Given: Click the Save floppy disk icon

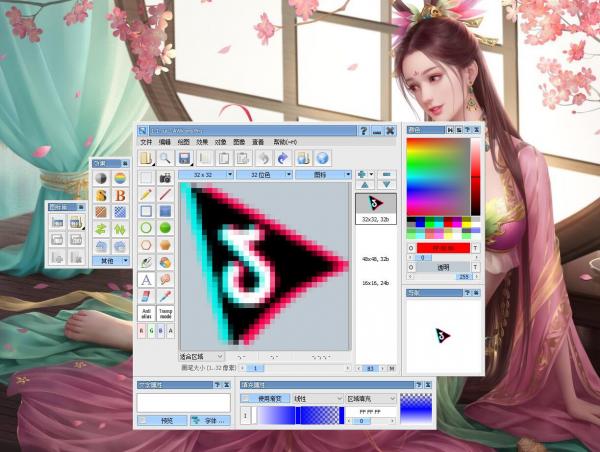Looking at the screenshot, I should tap(184, 158).
